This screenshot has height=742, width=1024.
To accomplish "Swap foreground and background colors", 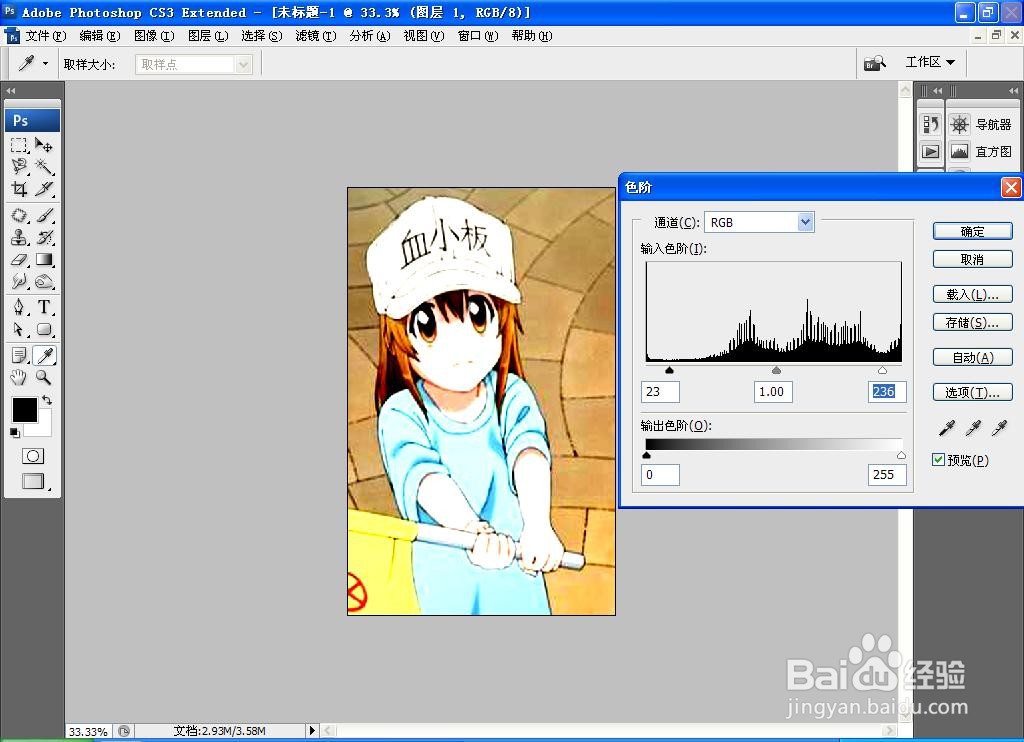I will 47,400.
